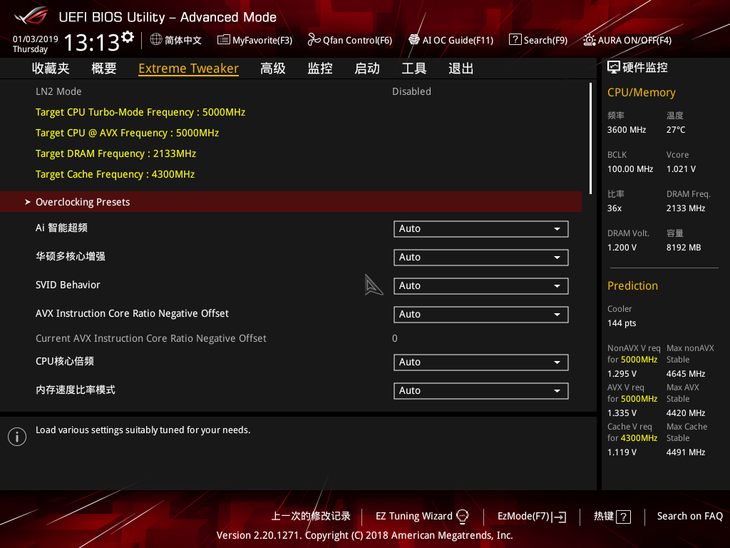Click Target DRAM Frequency : 2133MHz line
The width and height of the screenshot is (730, 548).
click(x=115, y=154)
